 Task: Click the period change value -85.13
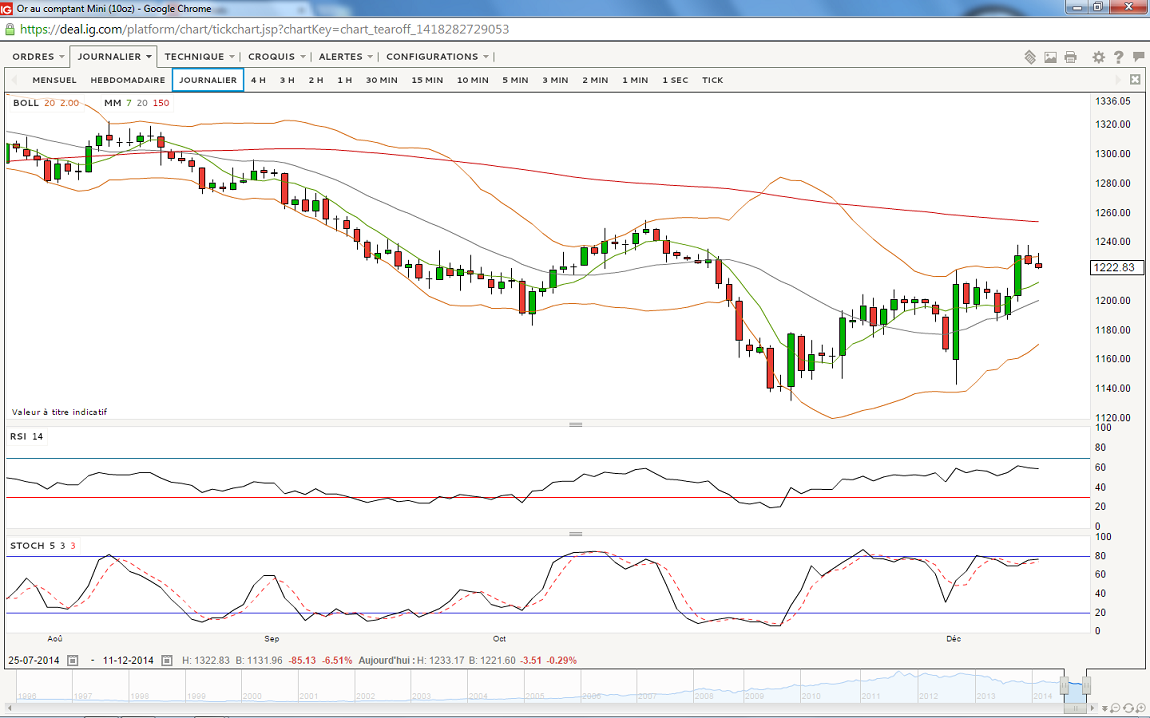pos(302,660)
